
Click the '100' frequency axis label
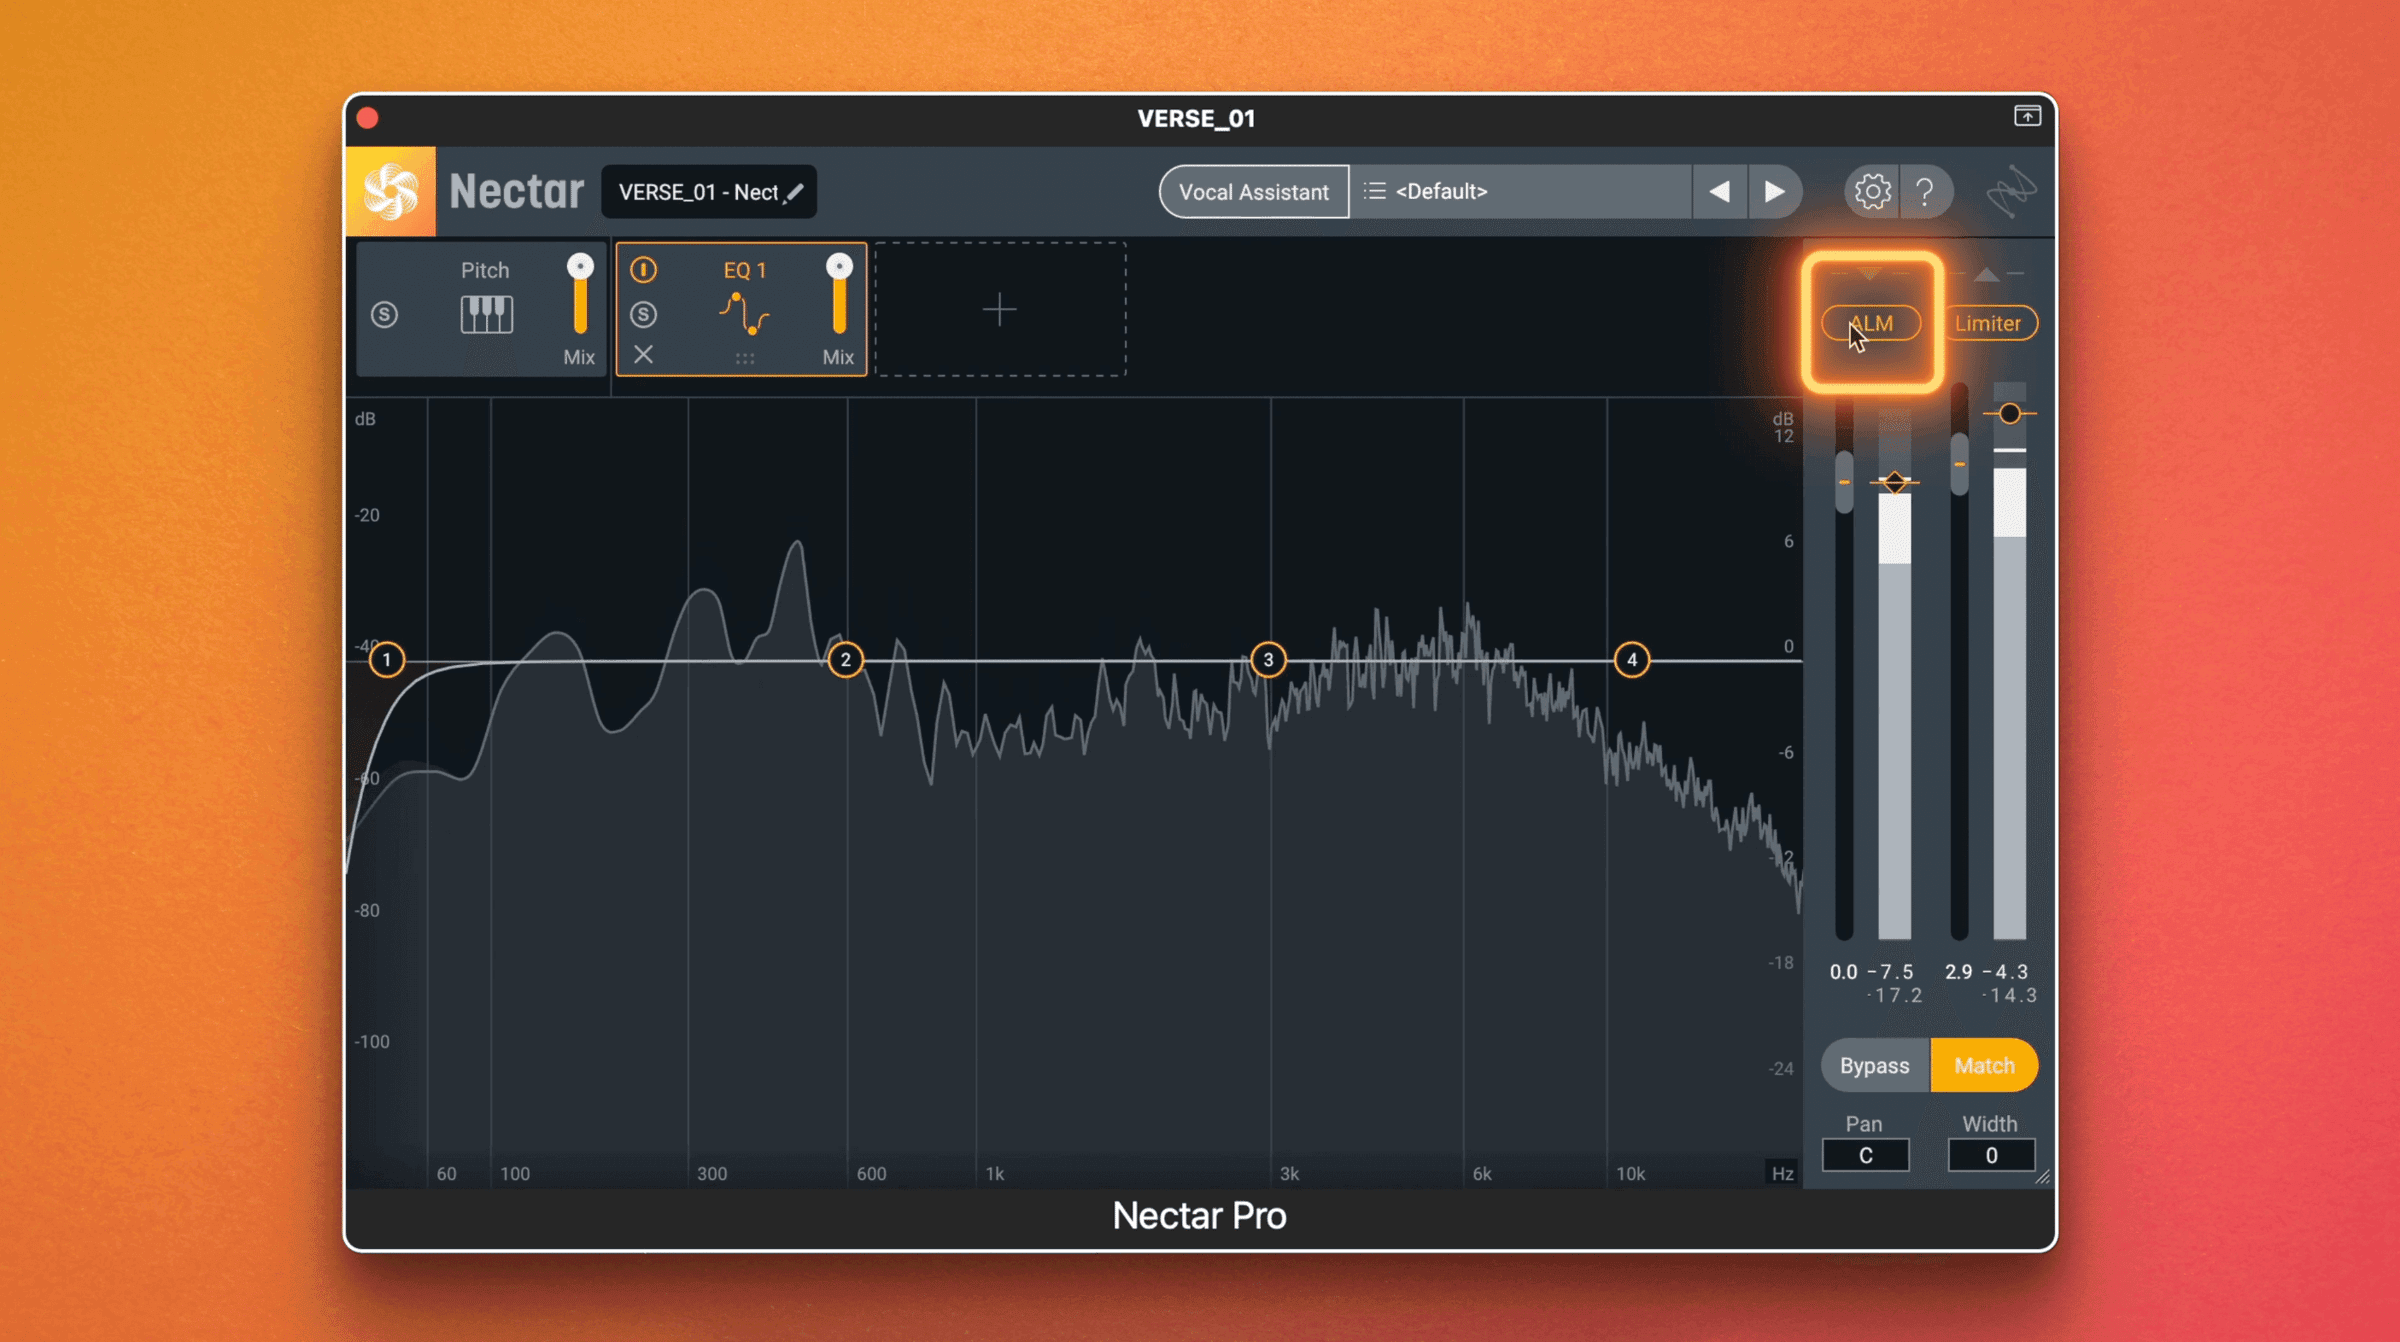pyautogui.click(x=515, y=1174)
